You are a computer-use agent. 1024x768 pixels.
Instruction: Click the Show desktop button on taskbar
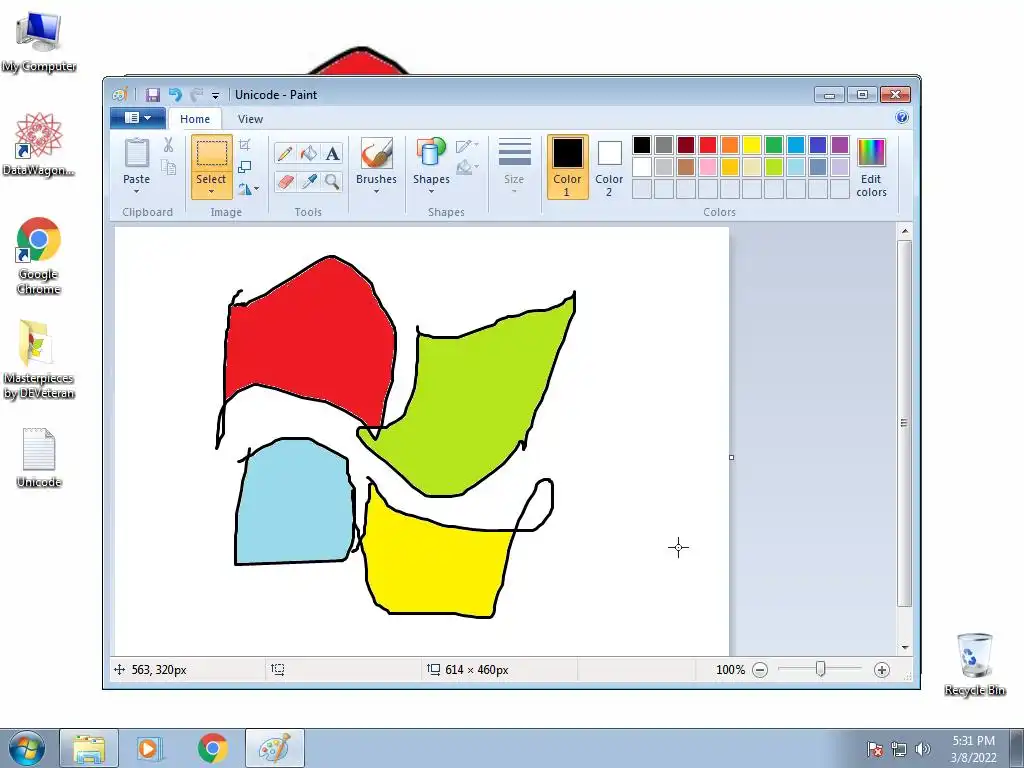coord(1017,748)
